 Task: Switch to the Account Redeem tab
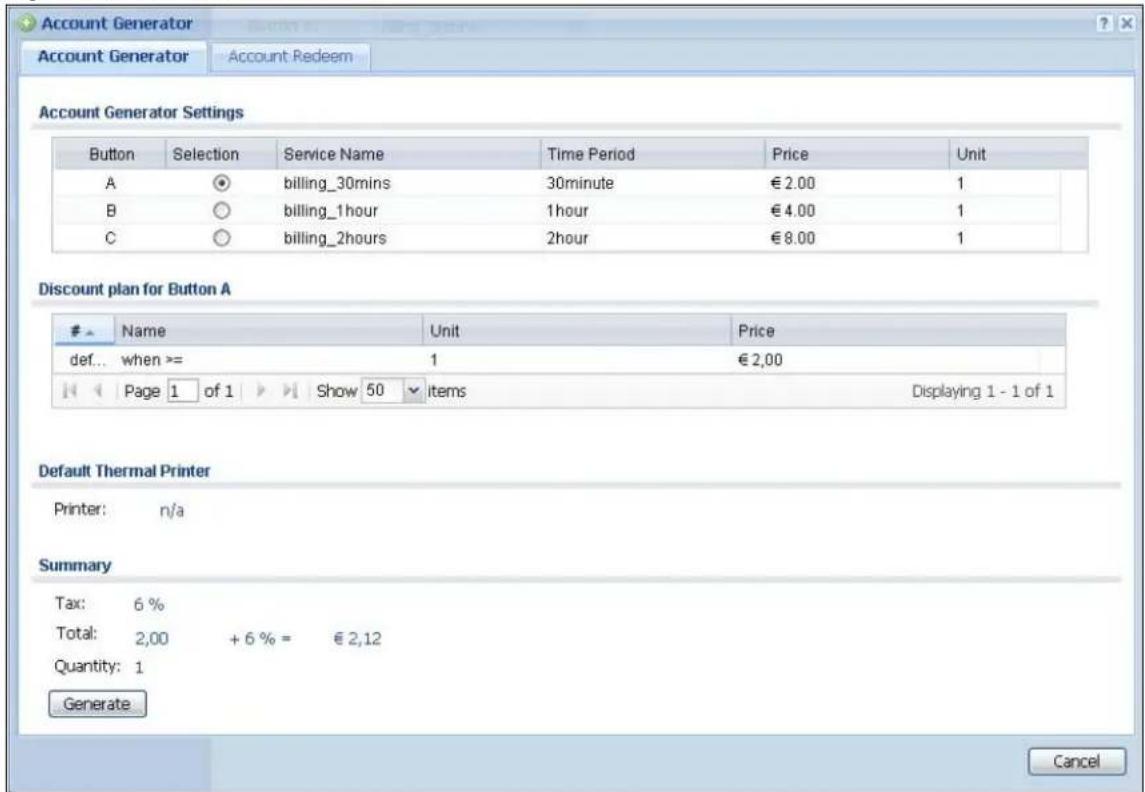click(290, 57)
